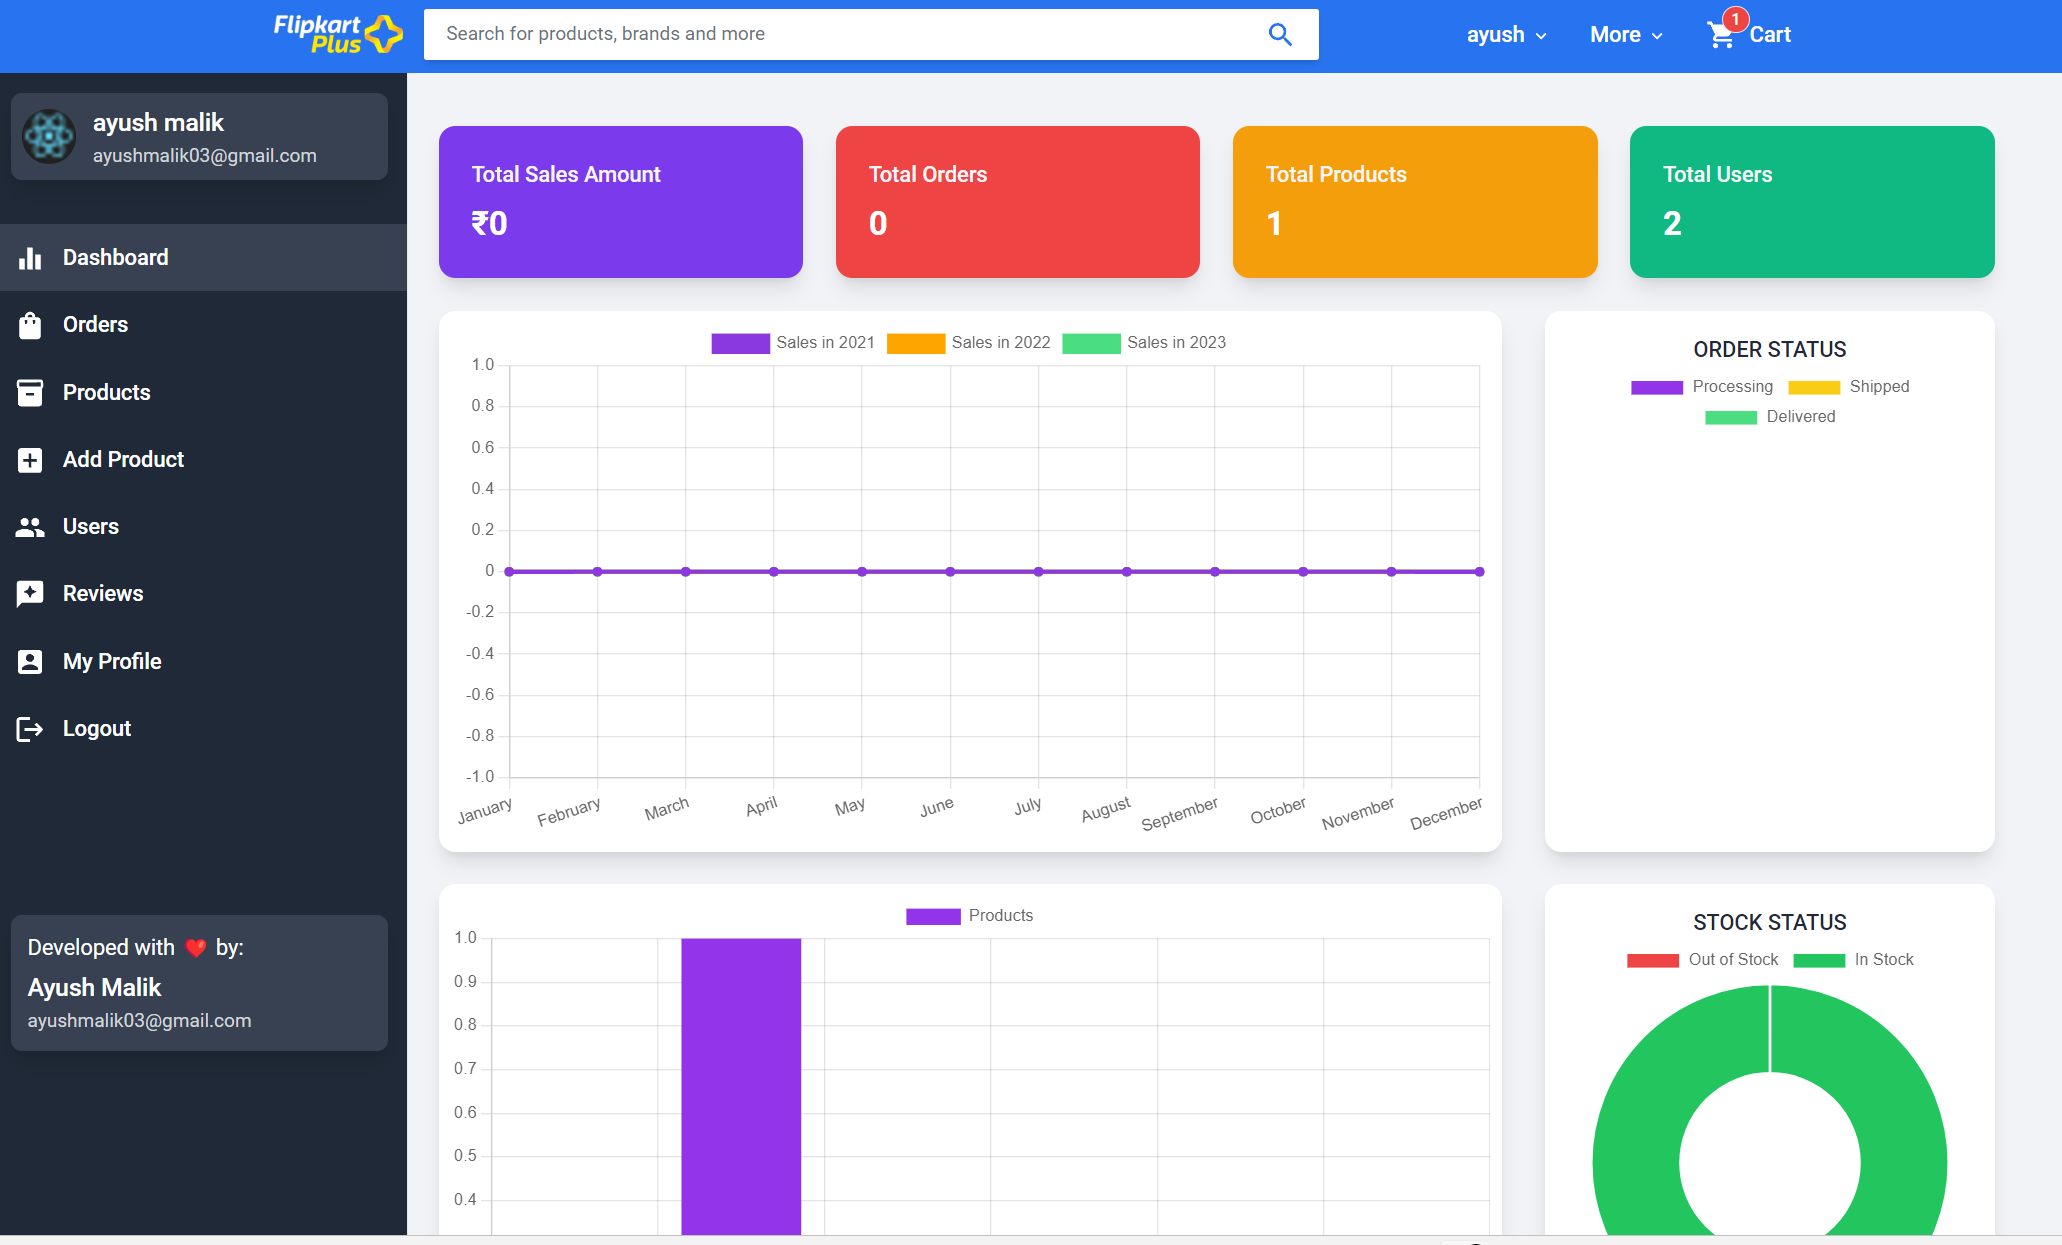
Task: Open Users section in sidebar
Action: [x=203, y=527]
